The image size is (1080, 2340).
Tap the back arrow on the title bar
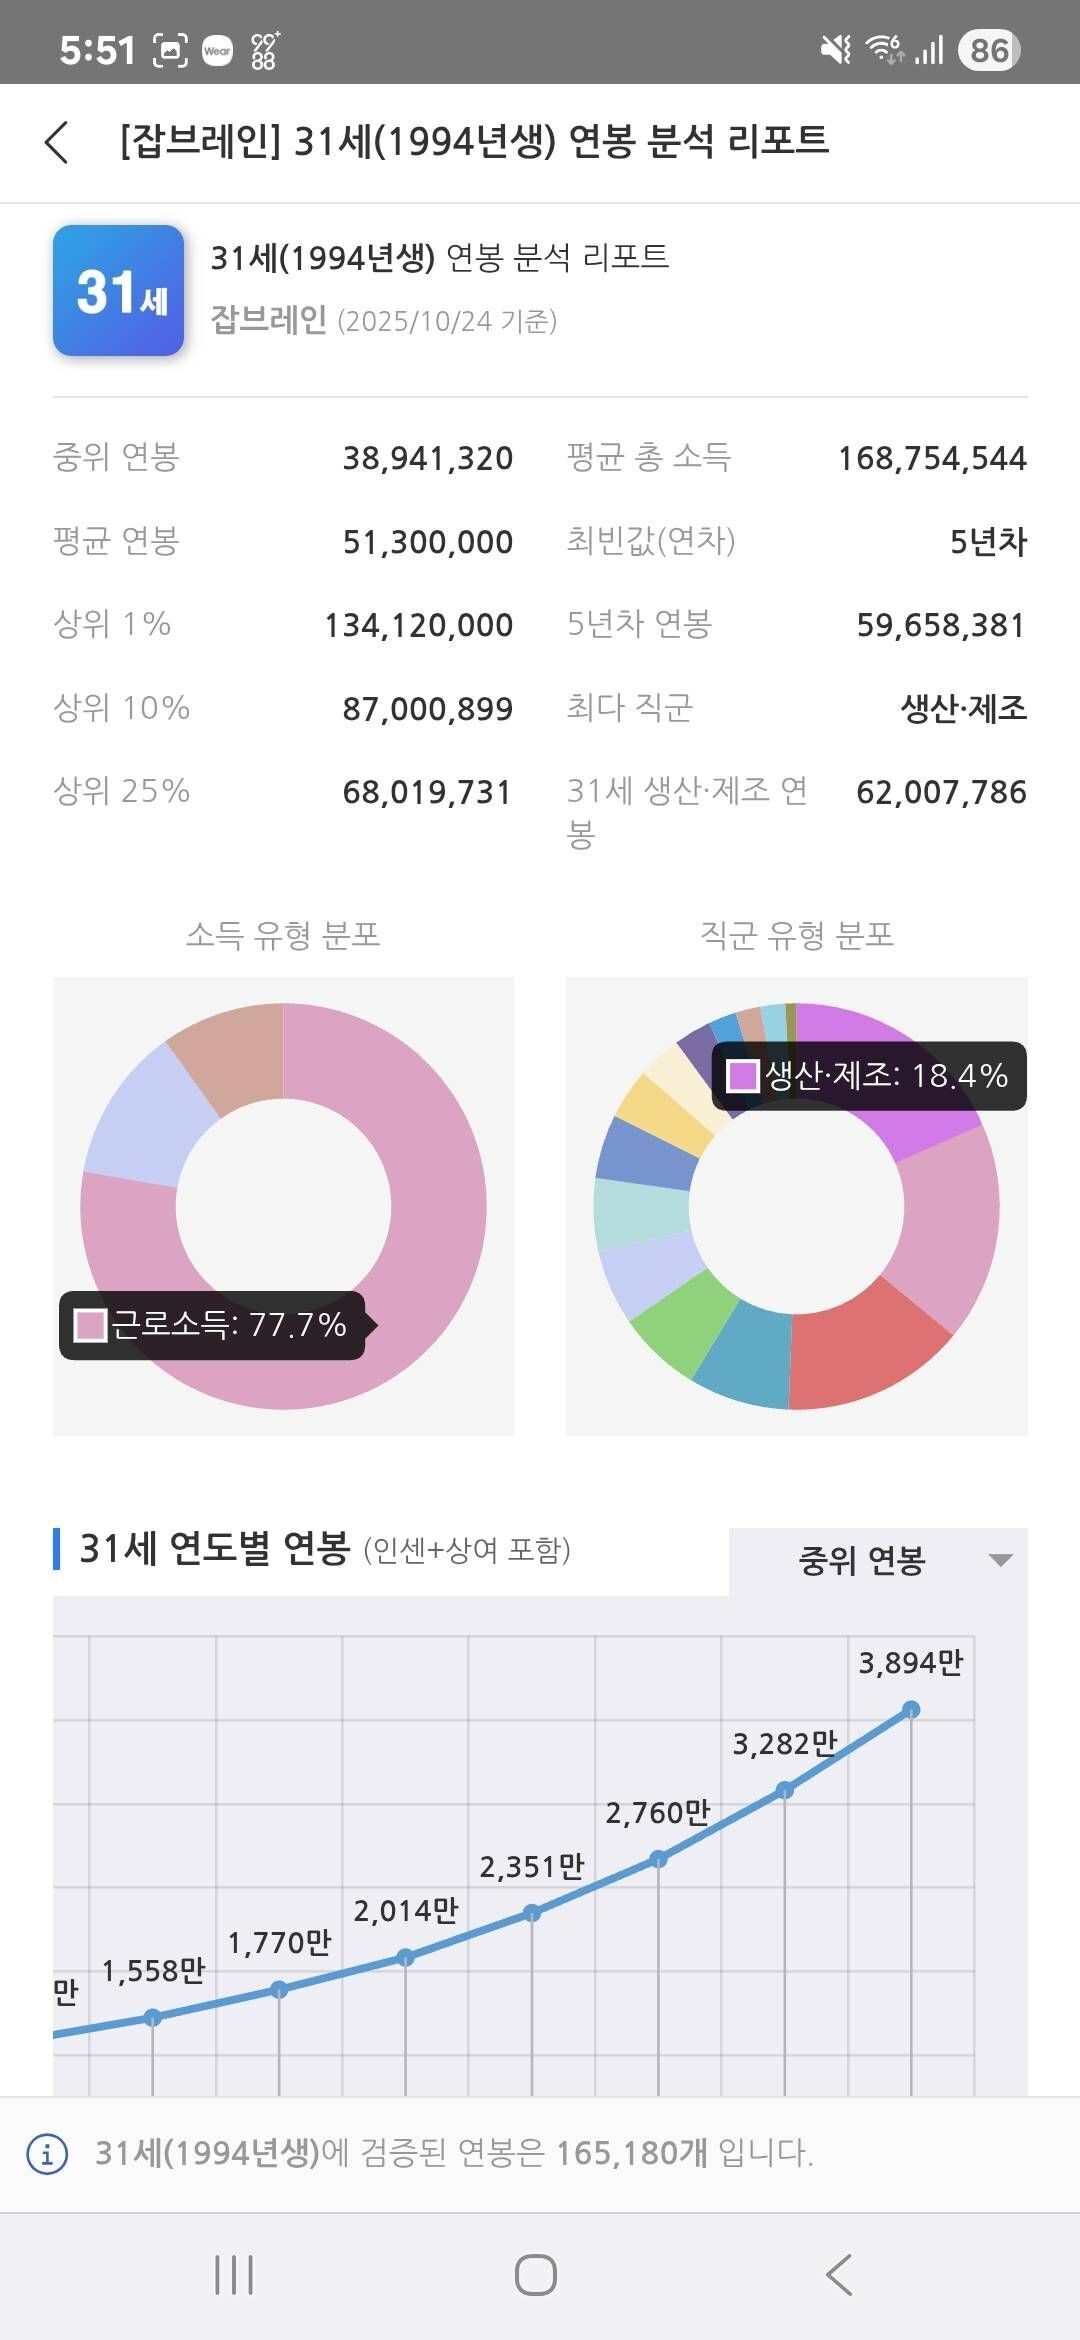click(59, 143)
